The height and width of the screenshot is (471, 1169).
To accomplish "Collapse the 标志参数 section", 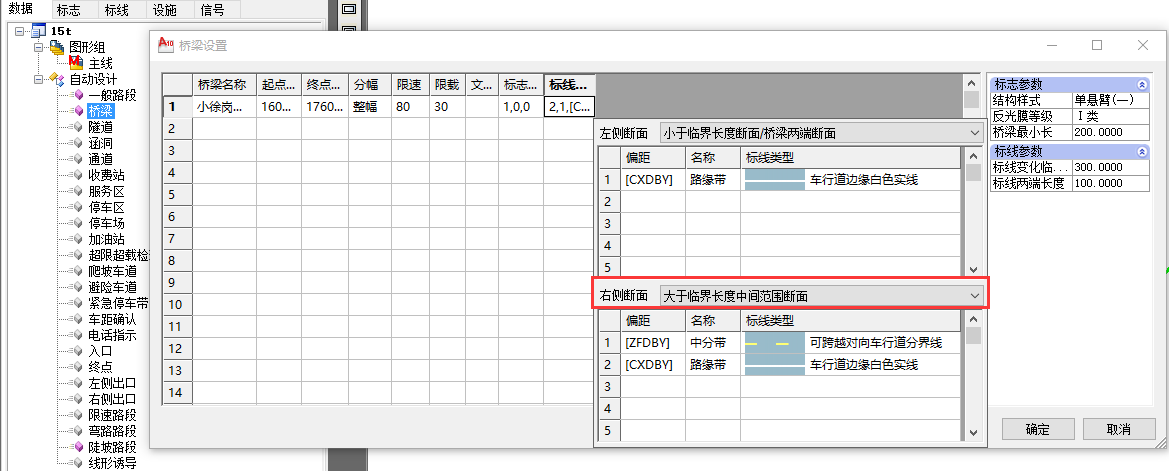I will [x=1142, y=85].
